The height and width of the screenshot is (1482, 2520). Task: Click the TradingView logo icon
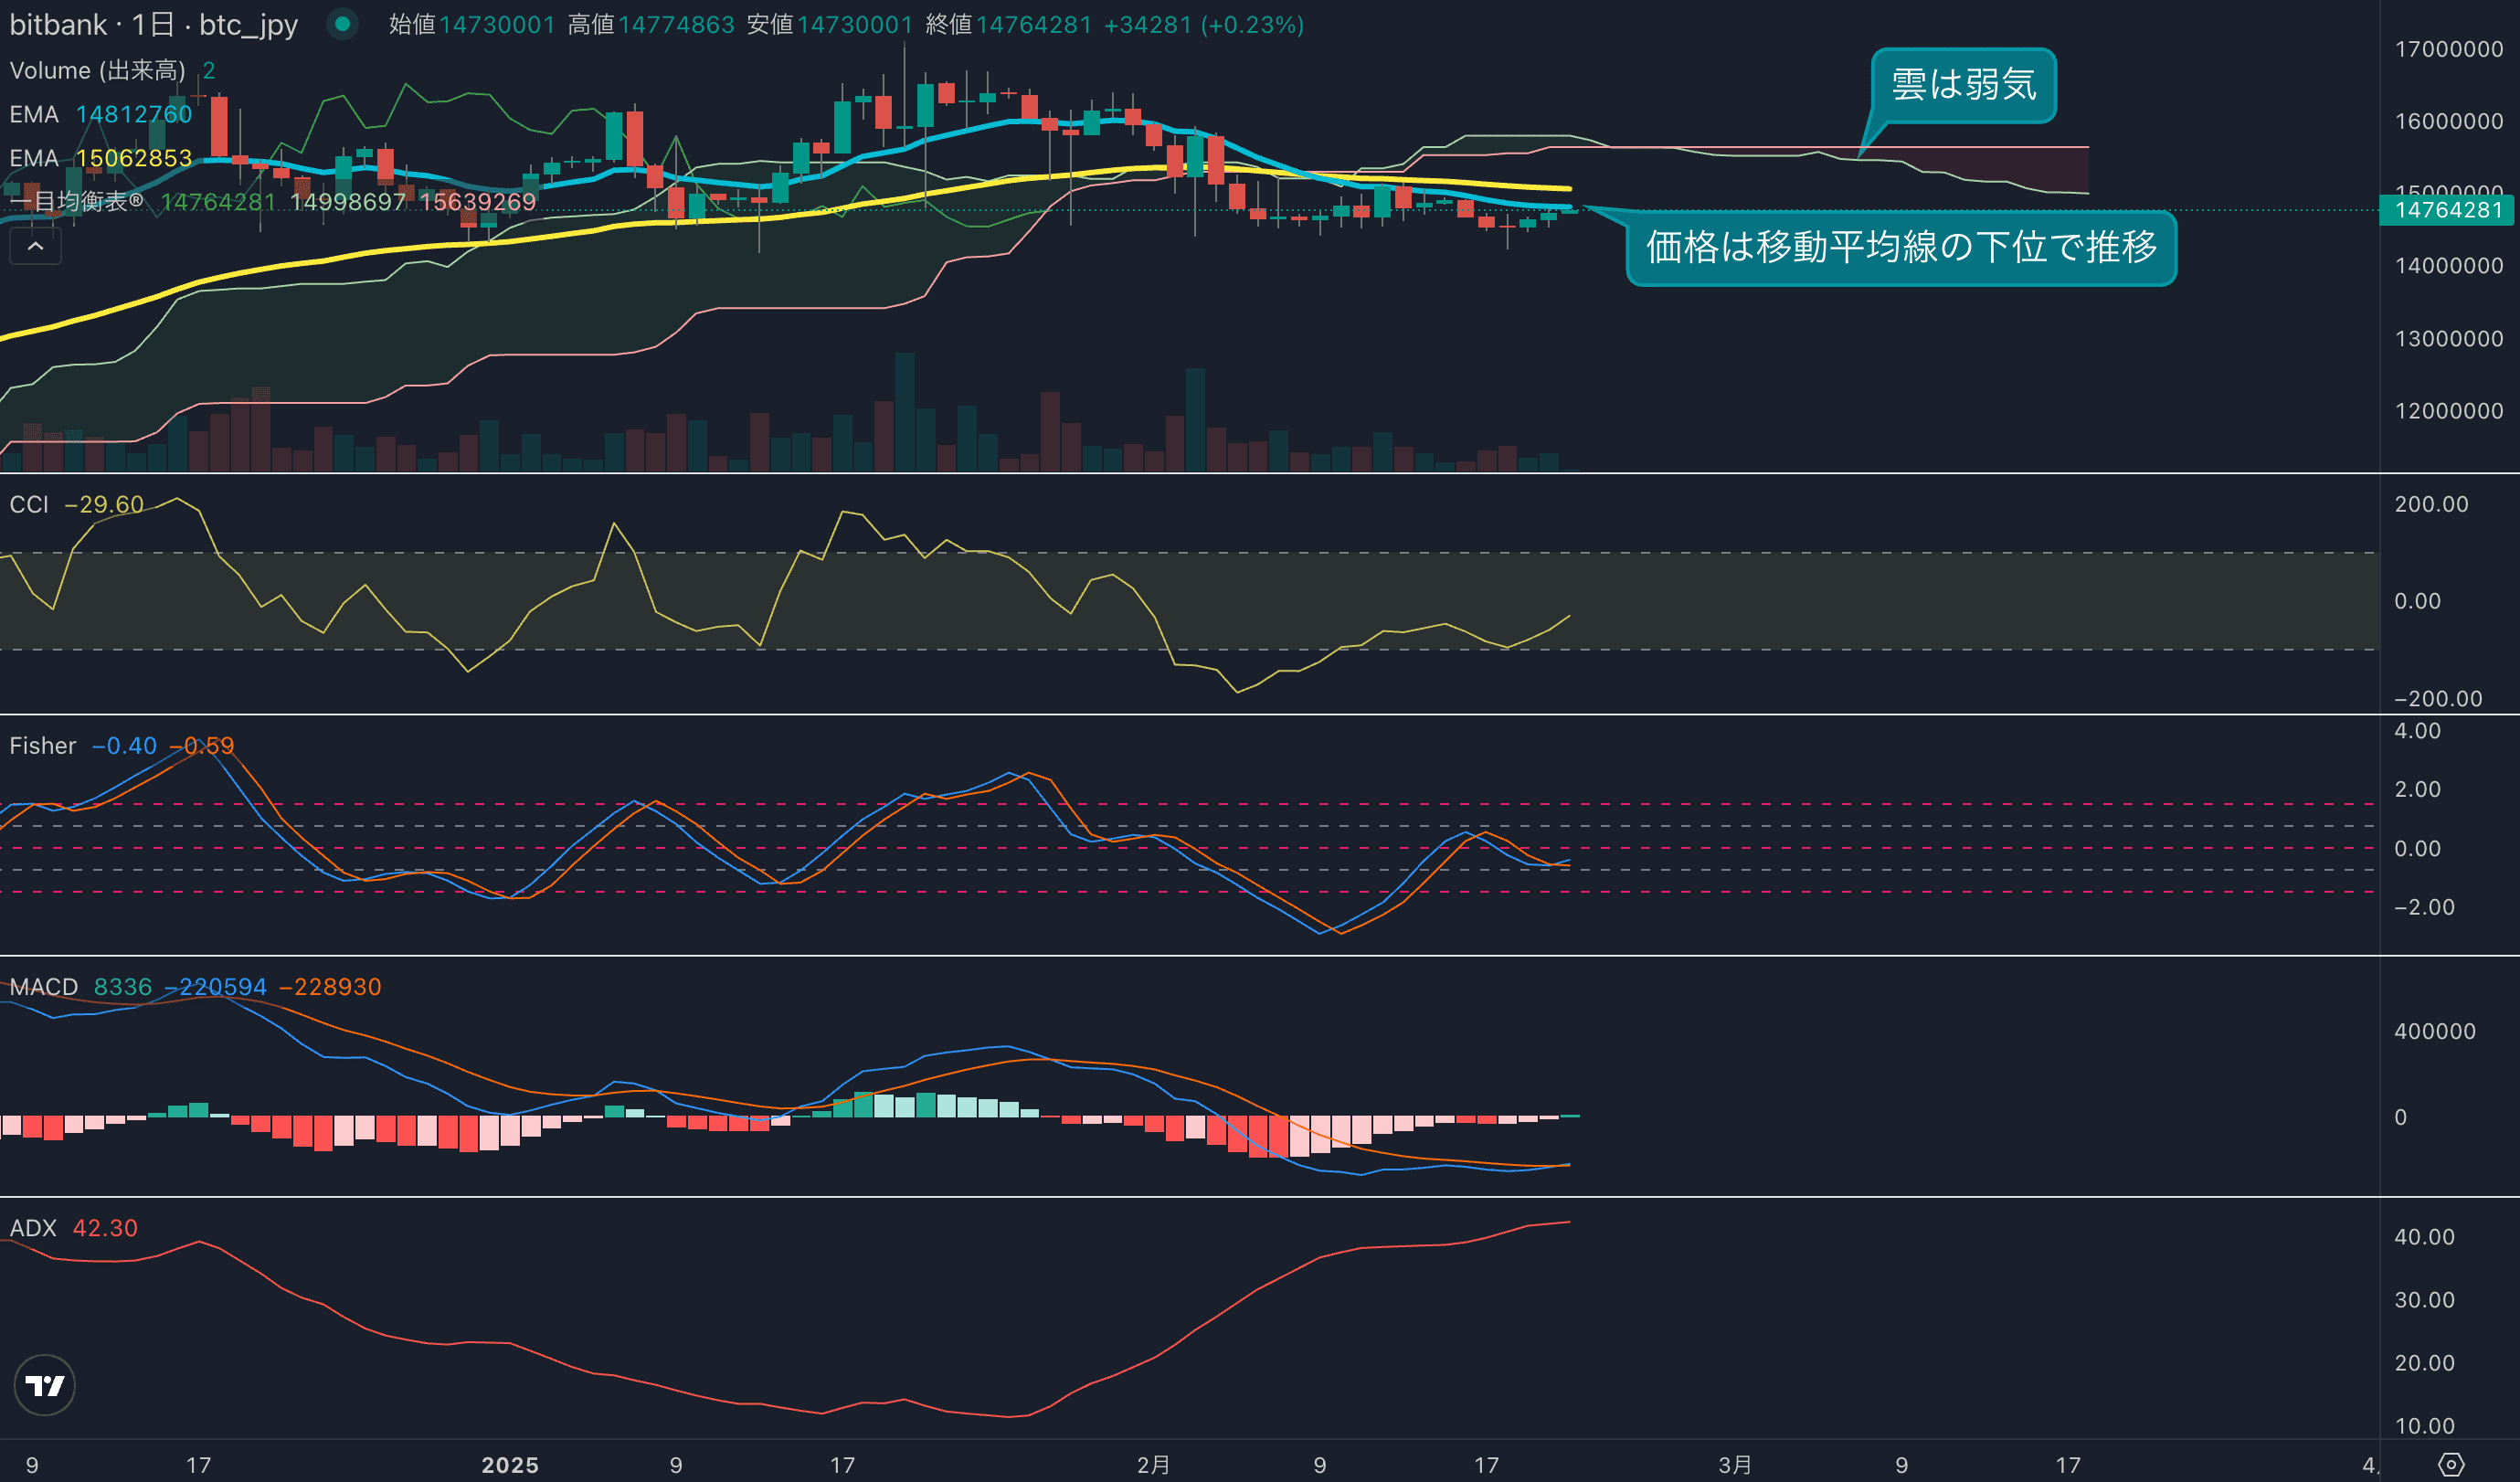(44, 1385)
